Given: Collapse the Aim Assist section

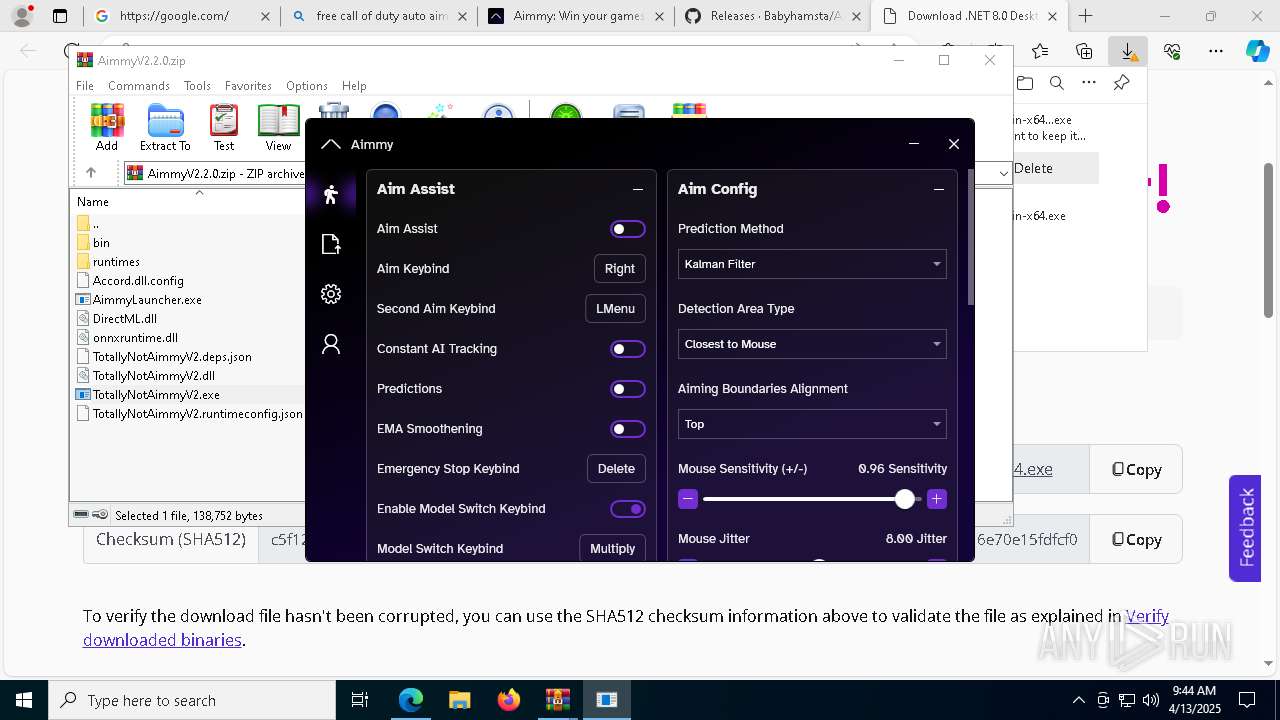Looking at the screenshot, I should (638, 189).
